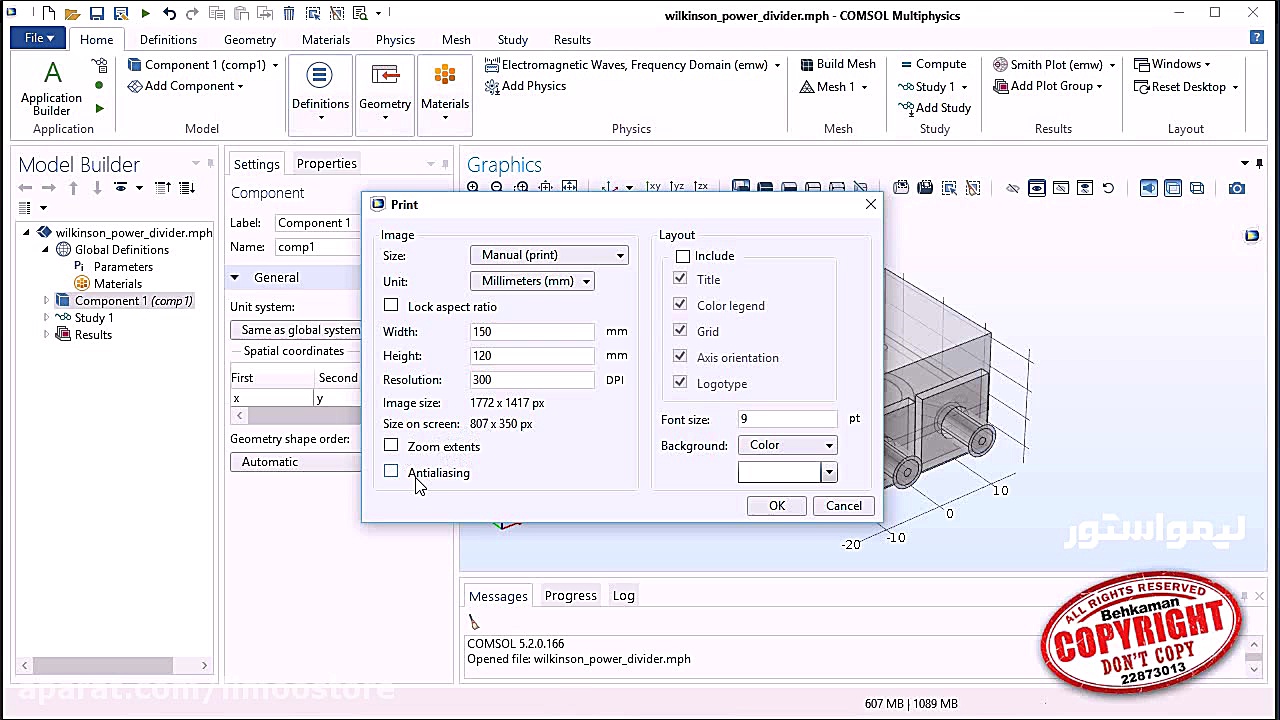Uncheck the Color legend checkbox
1280x720 pixels.
pyautogui.click(x=680, y=305)
